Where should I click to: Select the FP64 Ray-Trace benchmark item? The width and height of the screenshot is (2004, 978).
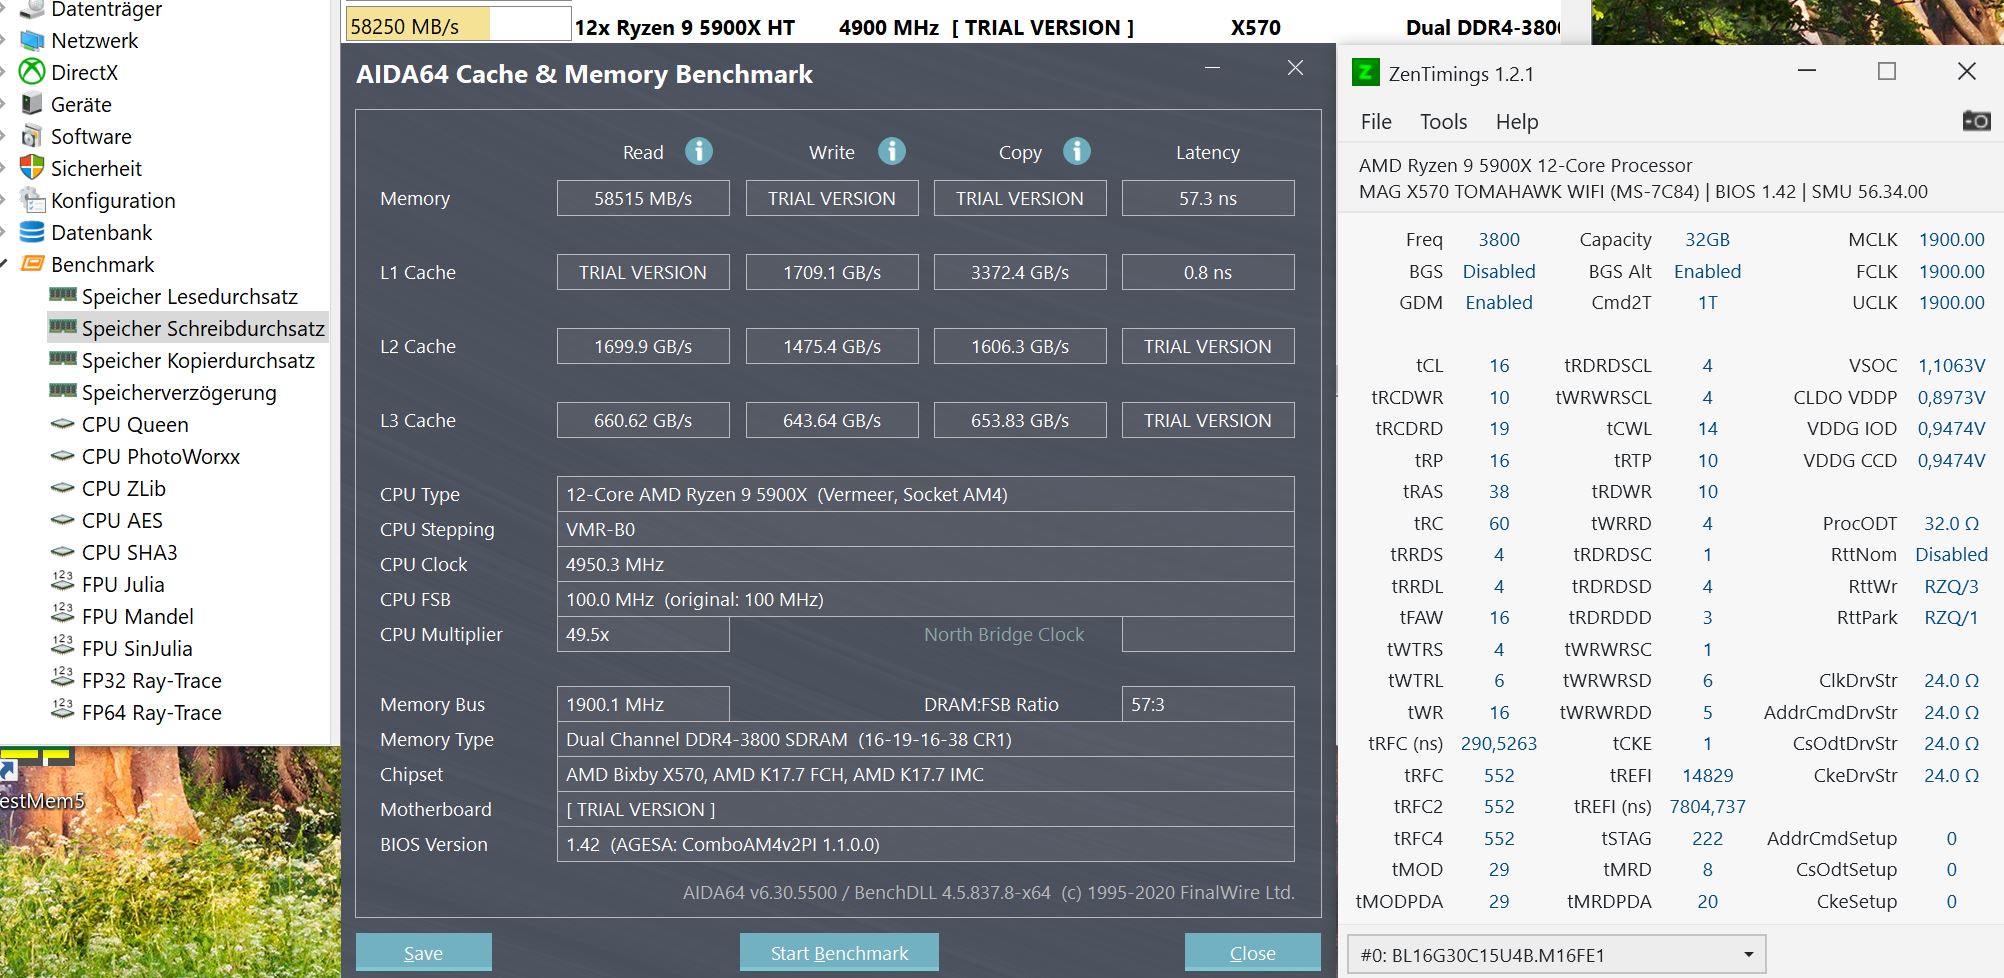pos(152,712)
